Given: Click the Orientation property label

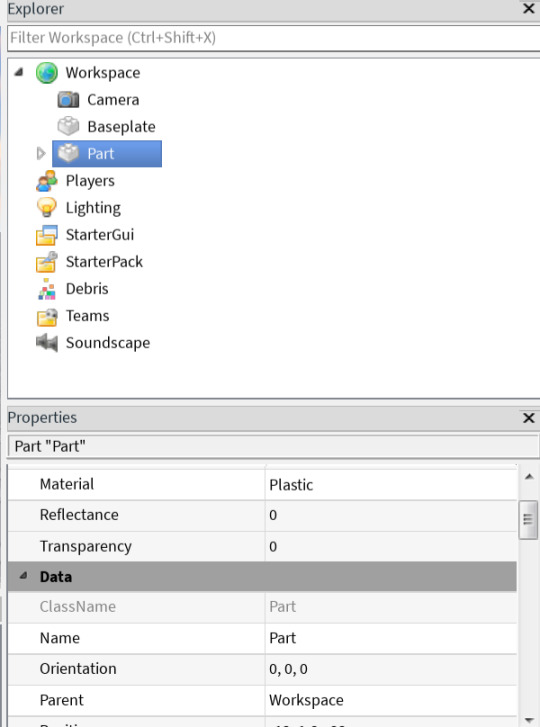Looking at the screenshot, I should click(x=78, y=669).
